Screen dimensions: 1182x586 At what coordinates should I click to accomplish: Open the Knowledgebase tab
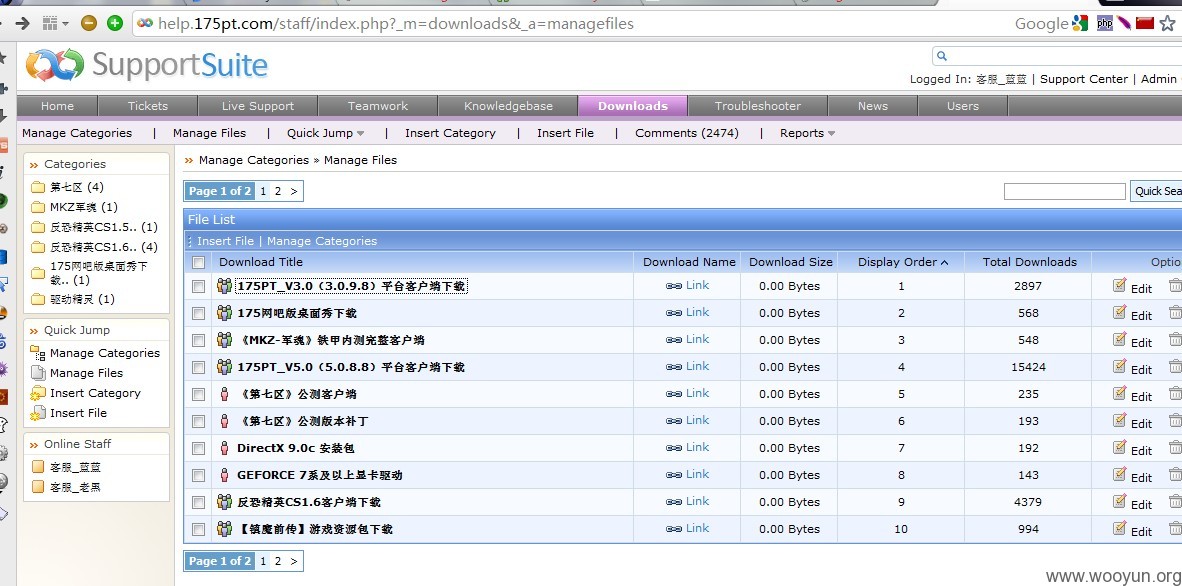(x=508, y=106)
